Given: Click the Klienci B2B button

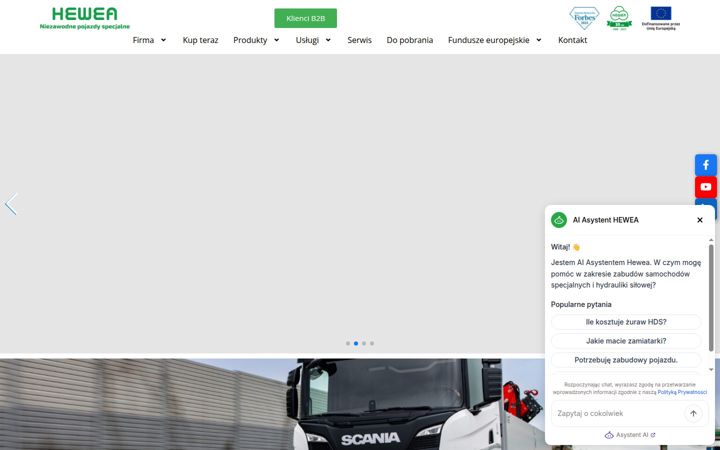Looking at the screenshot, I should (305, 18).
